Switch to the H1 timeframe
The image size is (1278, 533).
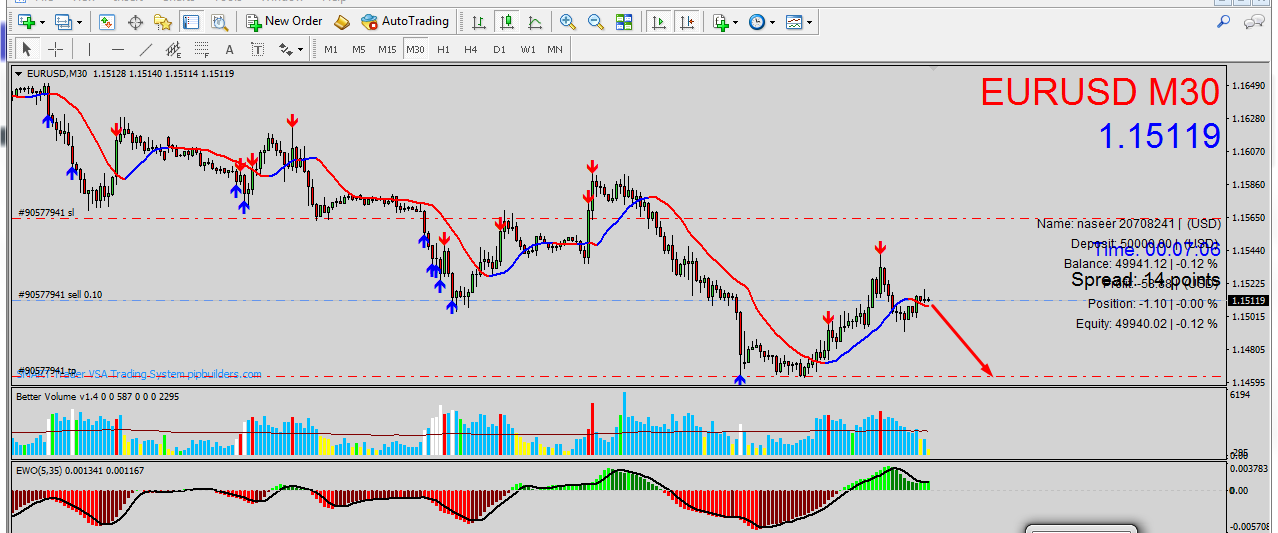[443, 49]
